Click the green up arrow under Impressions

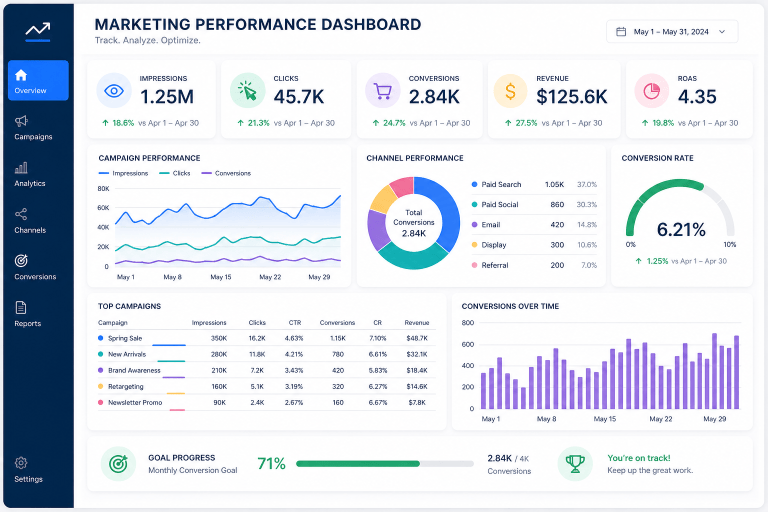click(x=105, y=123)
